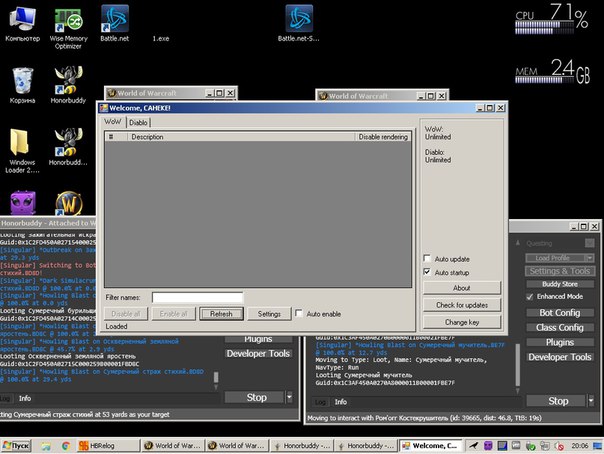
Task: Expand the dropdown arrow next to right Stop button
Action: pos(592,400)
